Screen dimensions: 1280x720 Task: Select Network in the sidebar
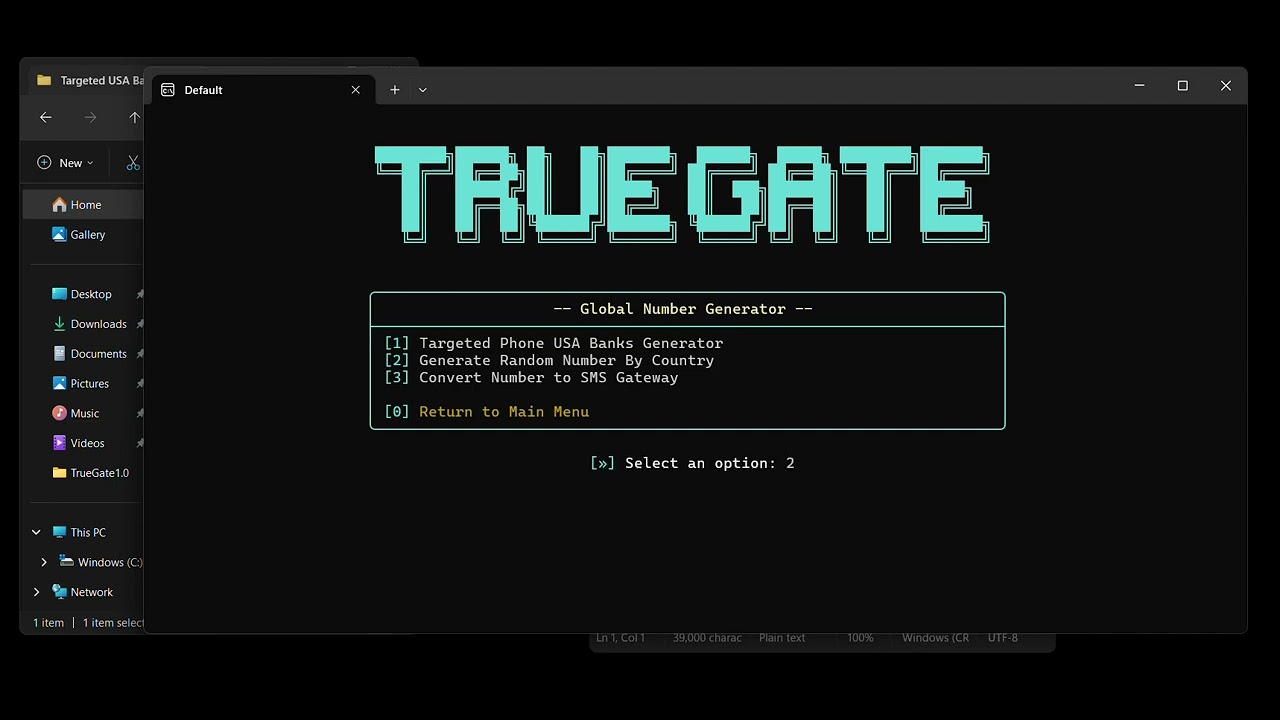pyautogui.click(x=92, y=592)
